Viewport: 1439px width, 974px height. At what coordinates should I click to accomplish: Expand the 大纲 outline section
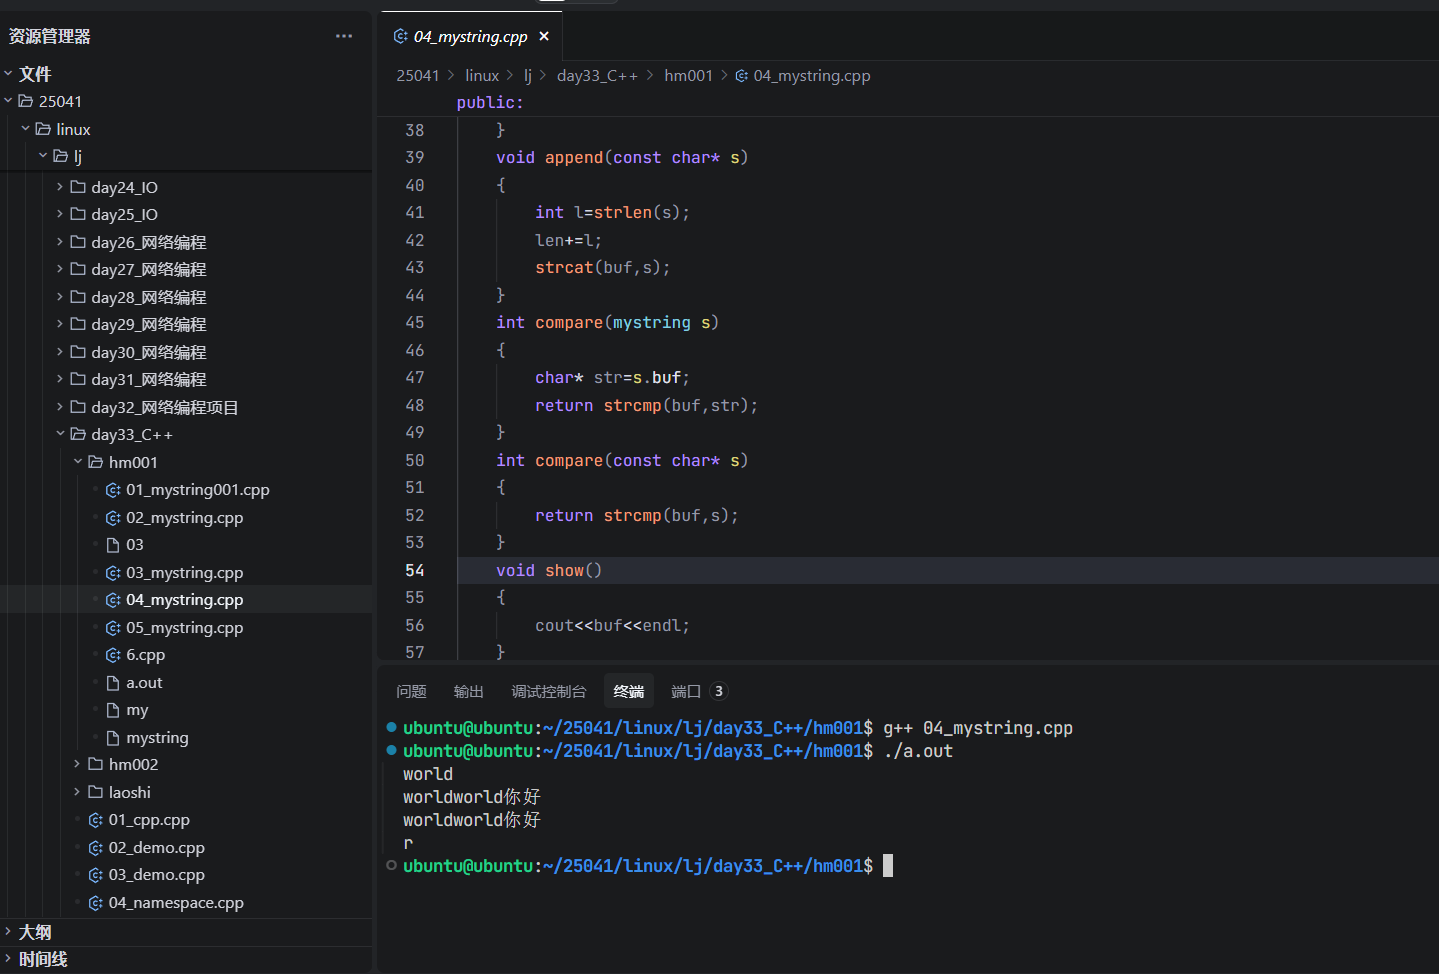[x=8, y=932]
